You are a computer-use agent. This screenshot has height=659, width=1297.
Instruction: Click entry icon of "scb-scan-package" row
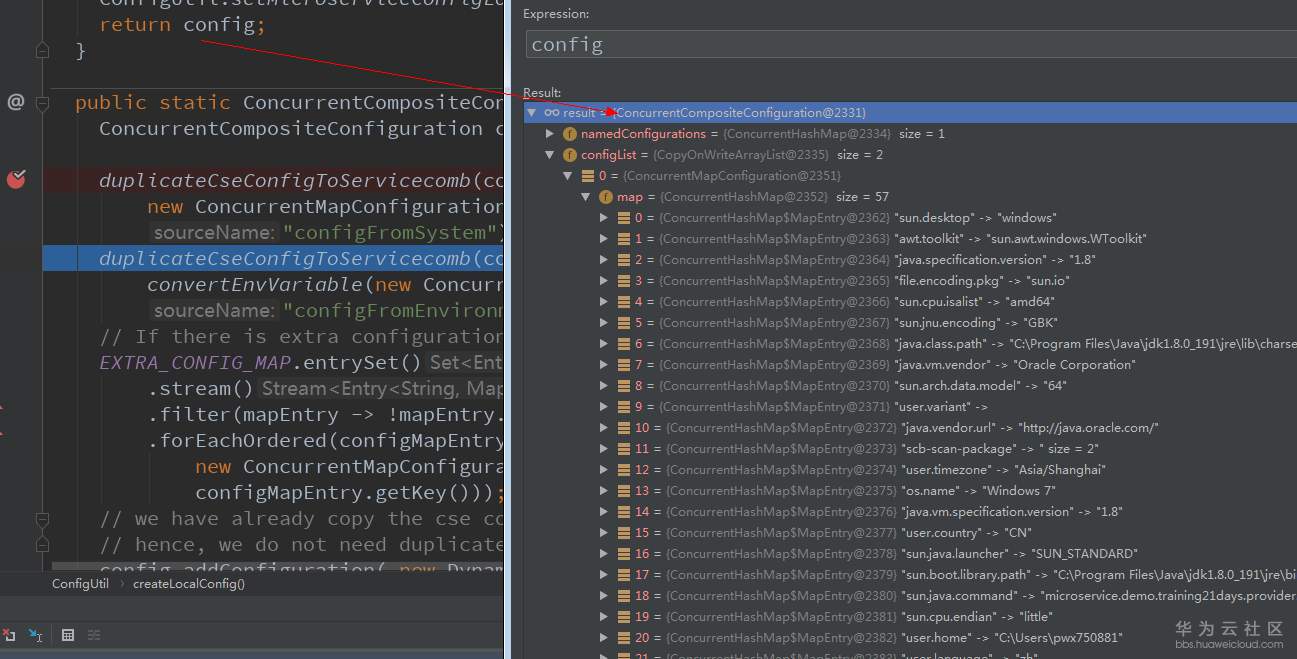coord(624,449)
